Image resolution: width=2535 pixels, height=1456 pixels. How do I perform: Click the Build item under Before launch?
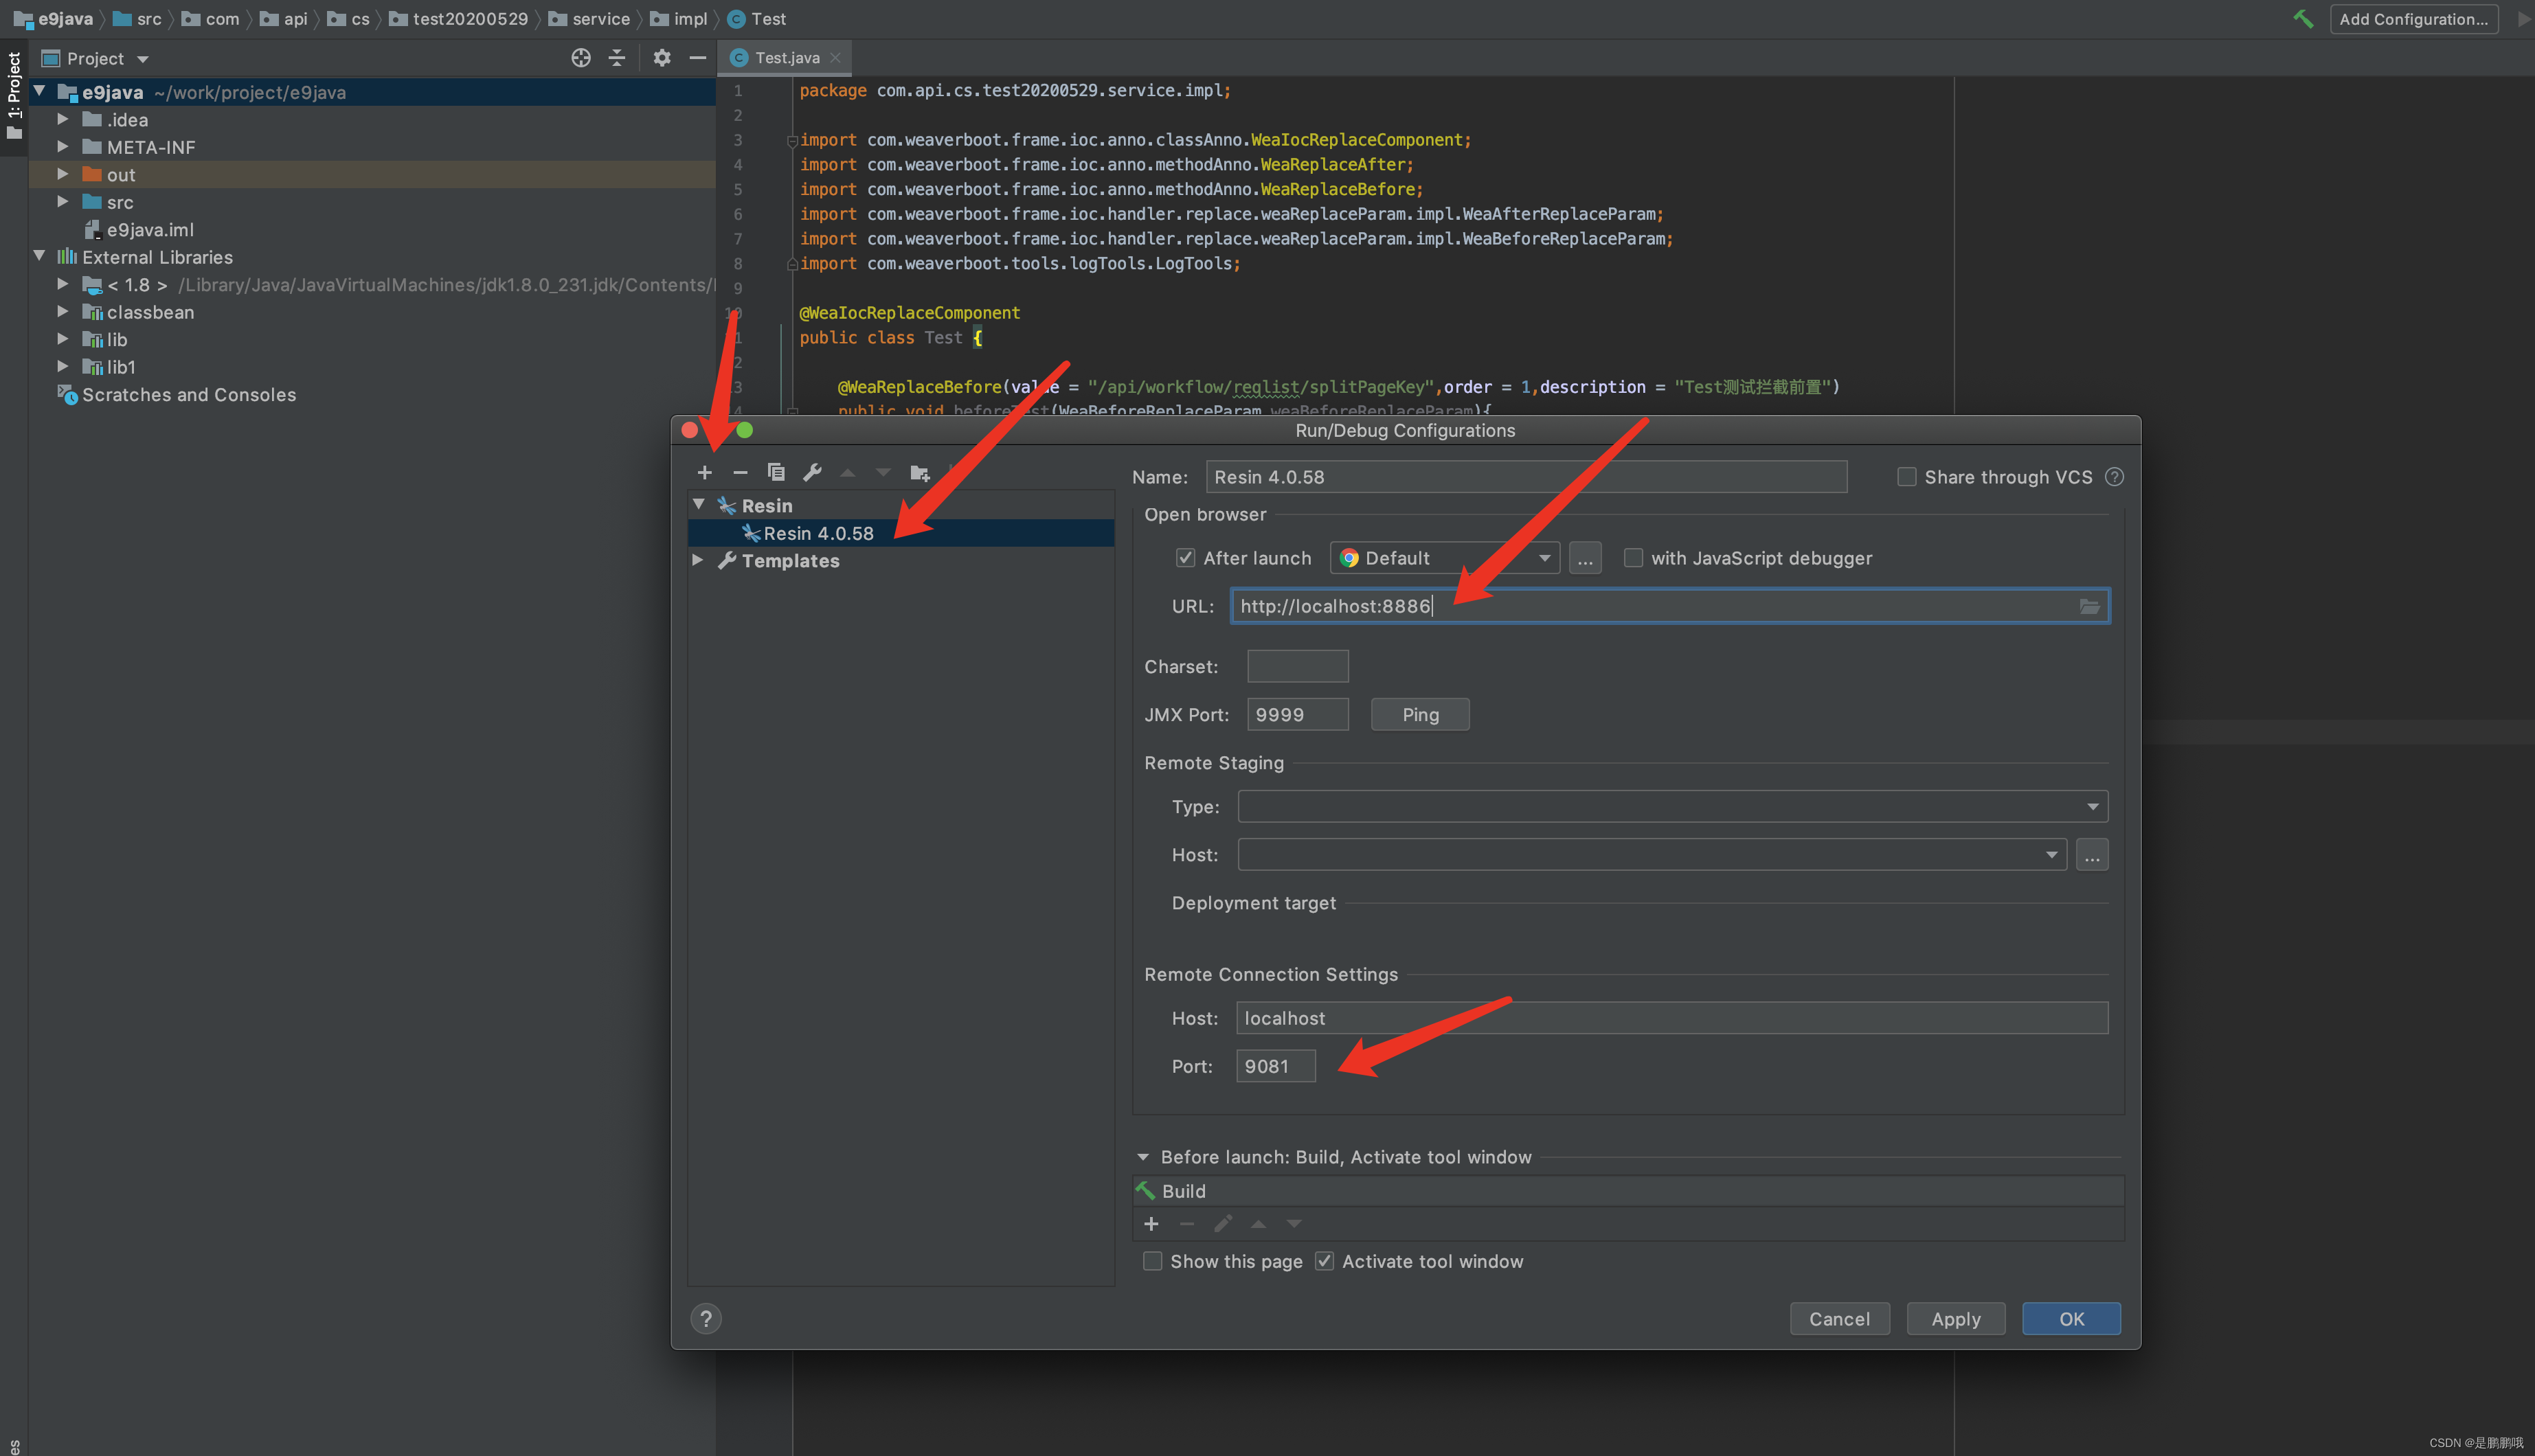[1184, 1190]
